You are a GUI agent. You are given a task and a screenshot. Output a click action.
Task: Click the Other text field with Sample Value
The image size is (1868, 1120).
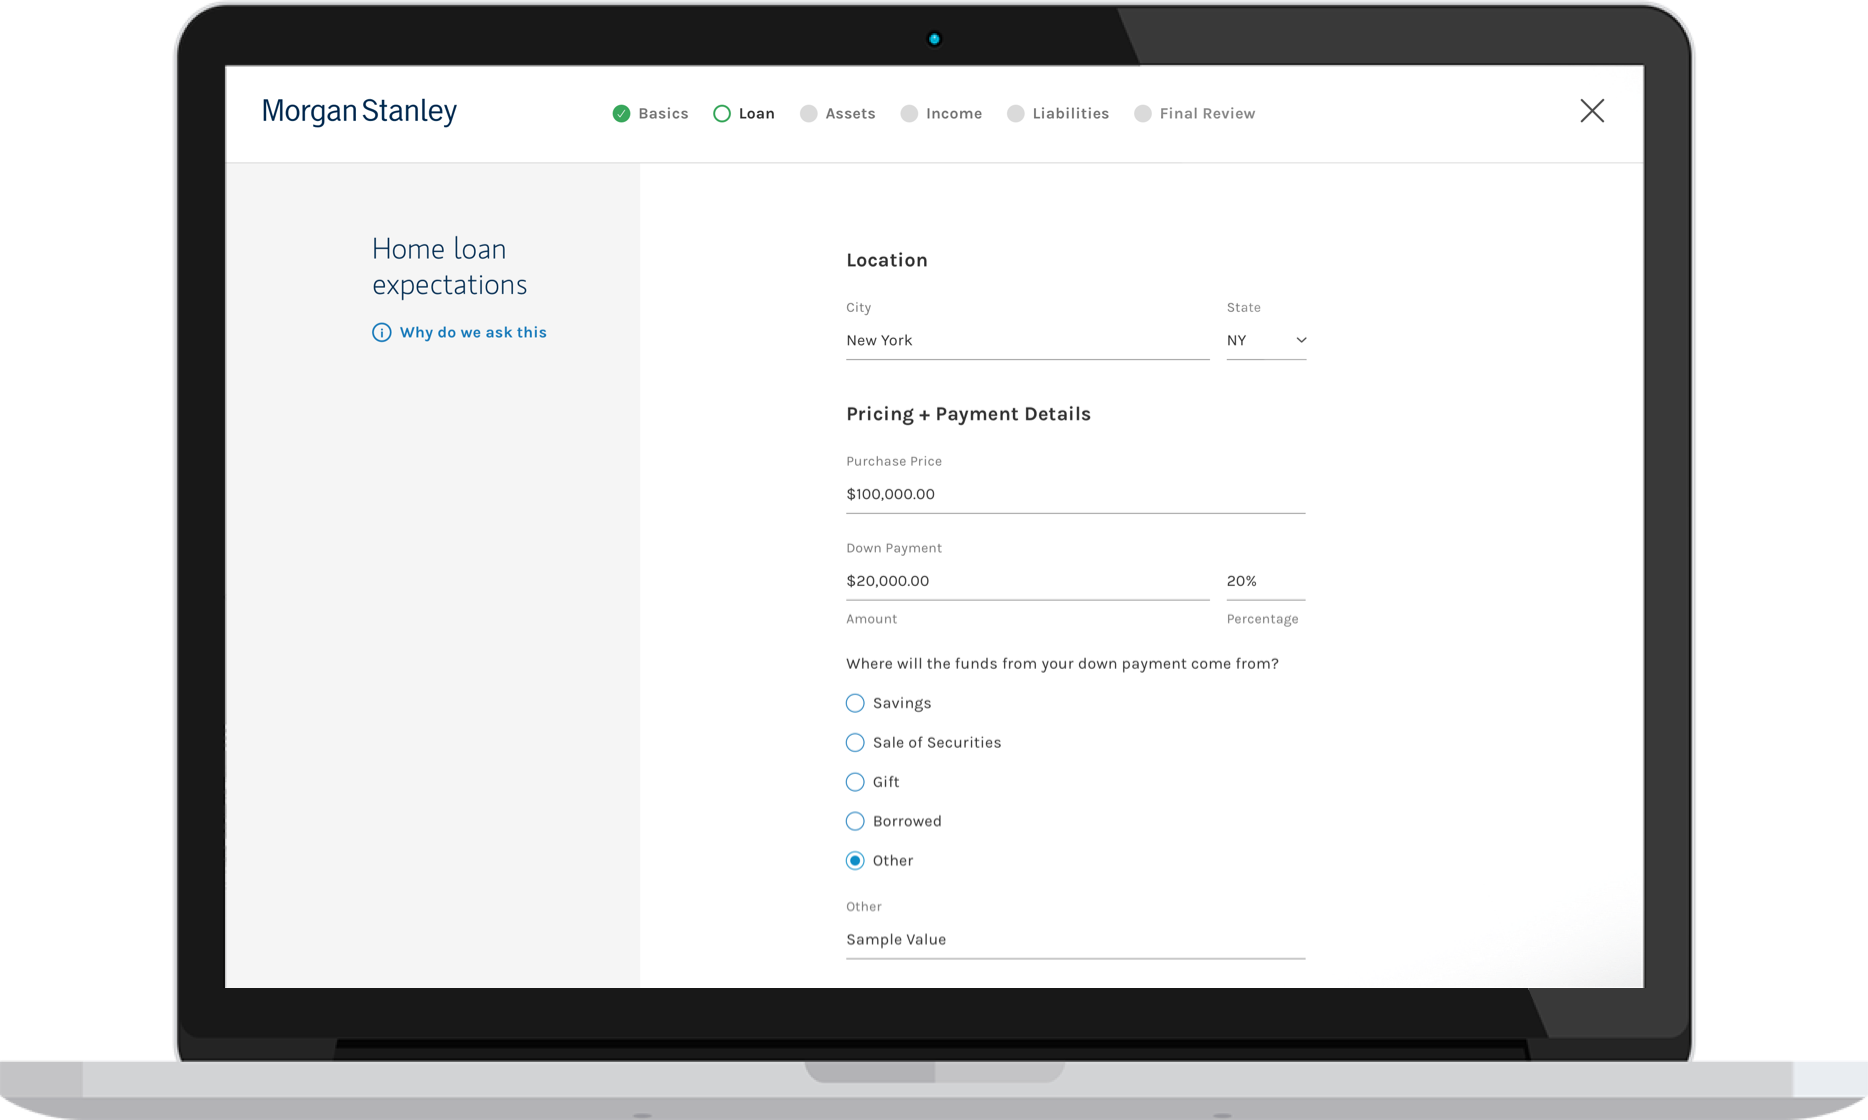pos(1076,940)
